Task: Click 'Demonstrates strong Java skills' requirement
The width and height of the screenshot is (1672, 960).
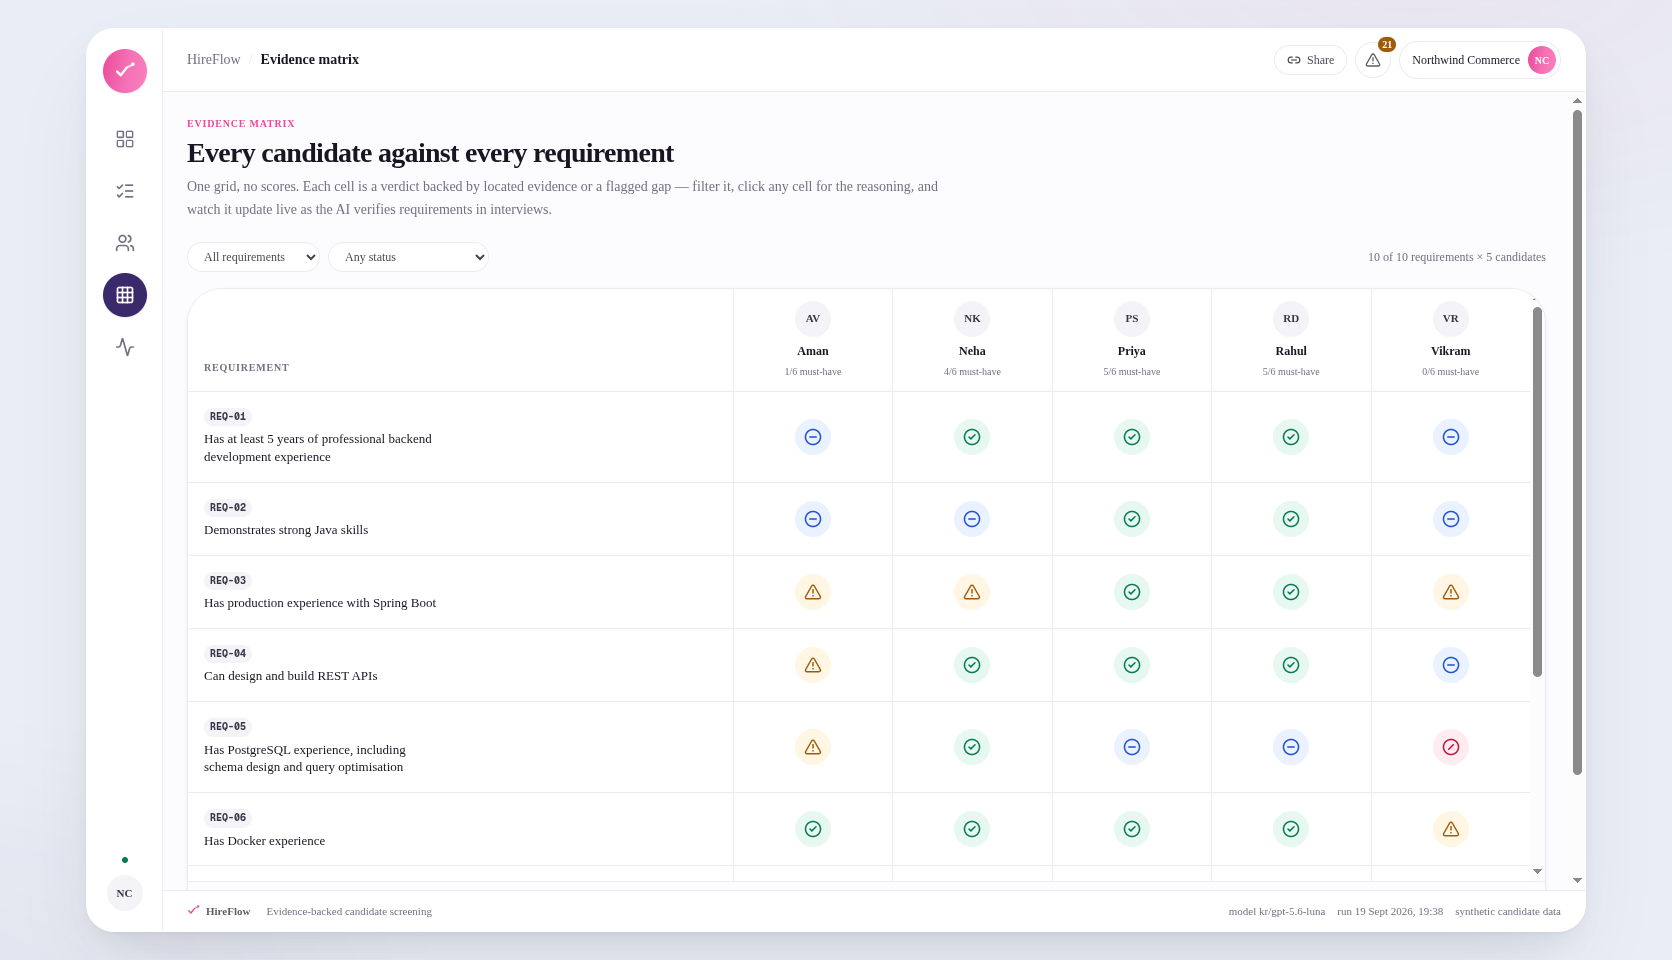Action: [x=286, y=530]
